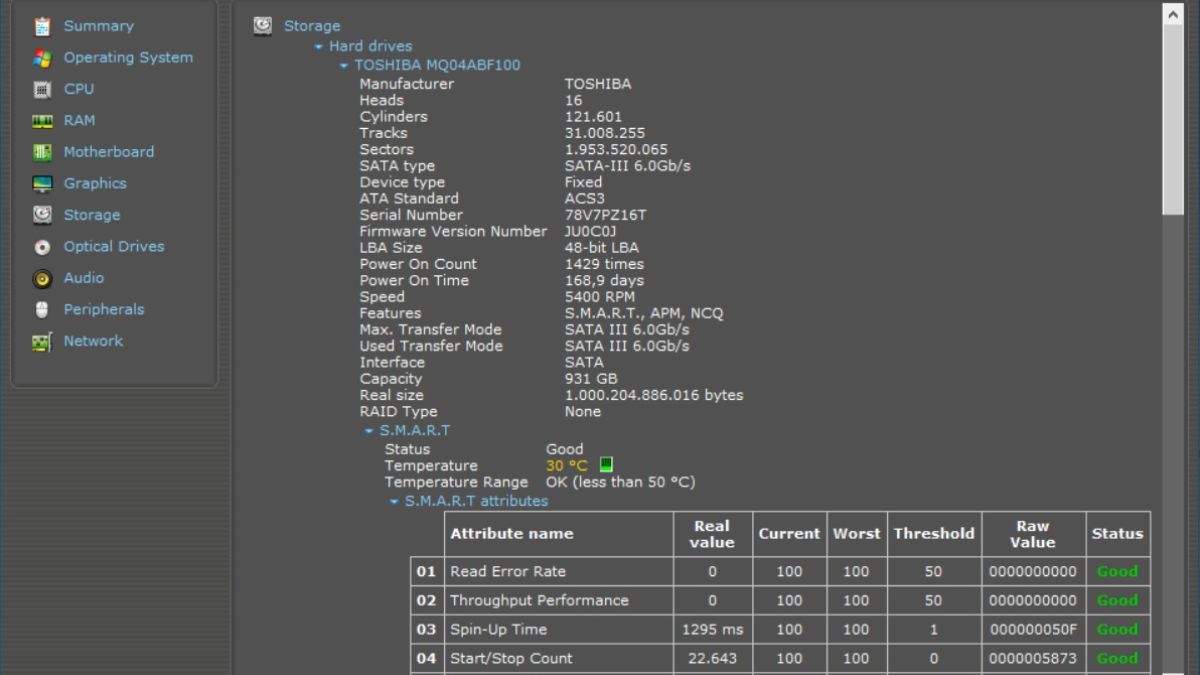Click the Summary clipboard icon
Viewport: 1200px width, 675px height.
42,26
